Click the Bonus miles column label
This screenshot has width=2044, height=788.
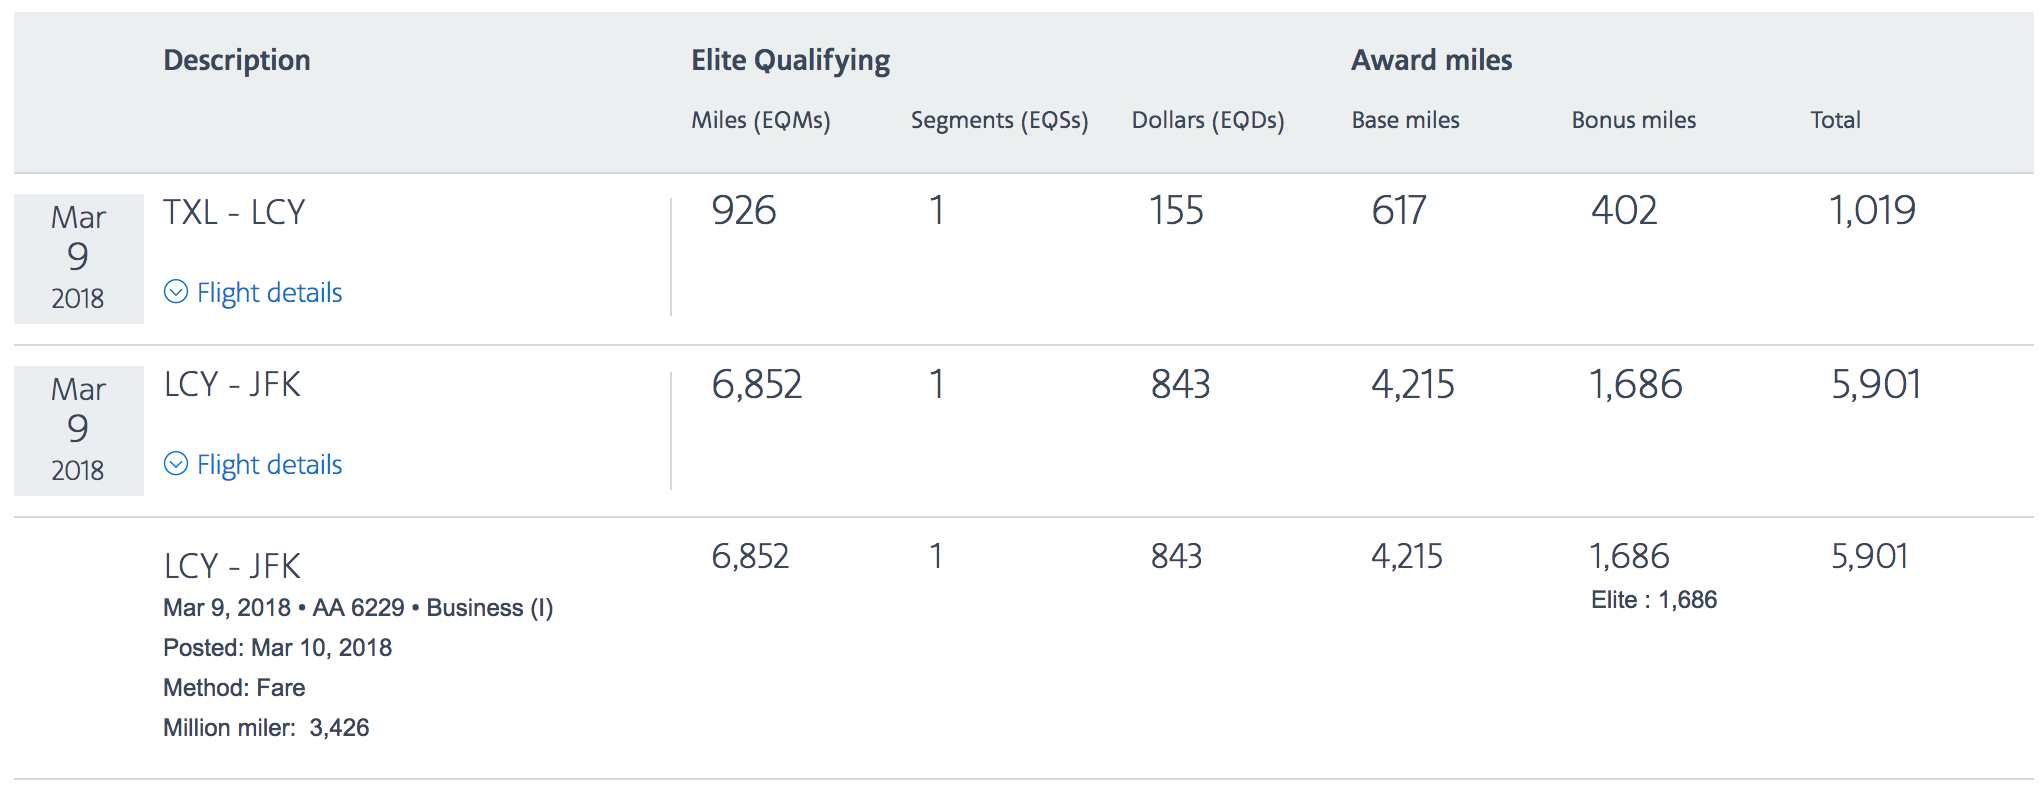click(1633, 121)
